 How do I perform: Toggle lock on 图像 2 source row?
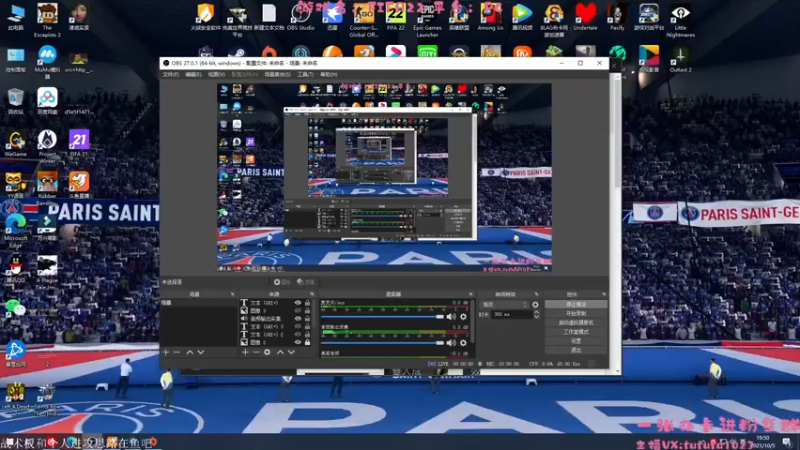point(307,342)
